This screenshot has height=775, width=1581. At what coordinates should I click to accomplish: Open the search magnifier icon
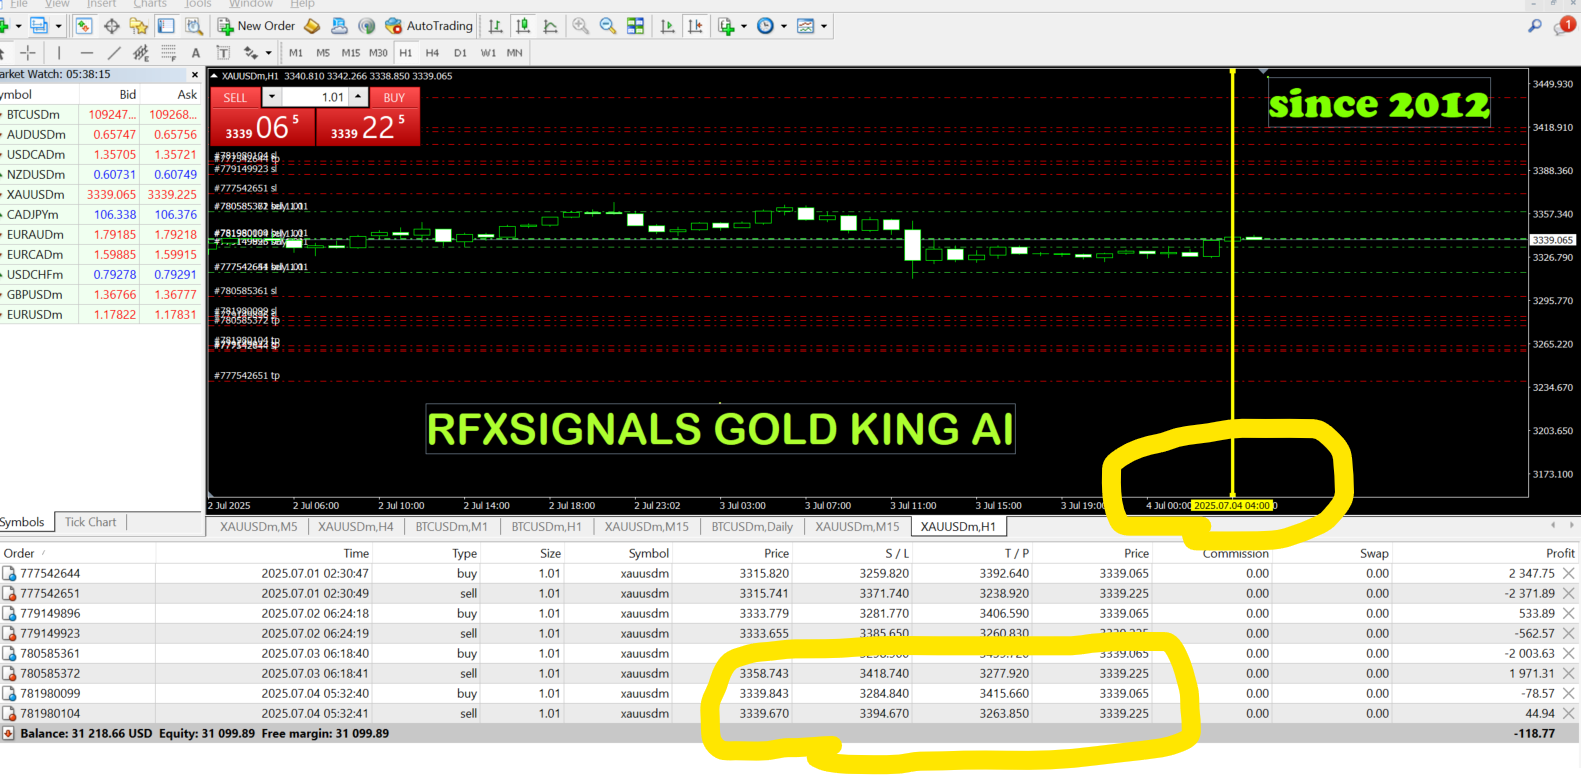click(x=1535, y=27)
